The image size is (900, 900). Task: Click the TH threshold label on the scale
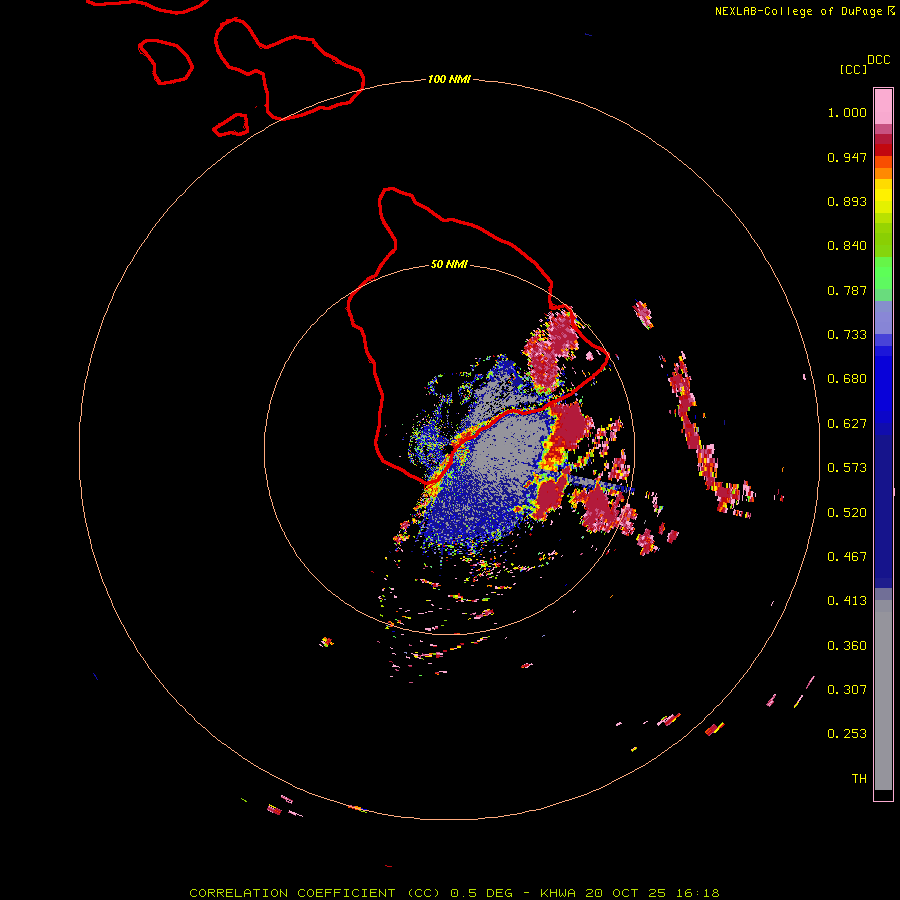click(859, 779)
